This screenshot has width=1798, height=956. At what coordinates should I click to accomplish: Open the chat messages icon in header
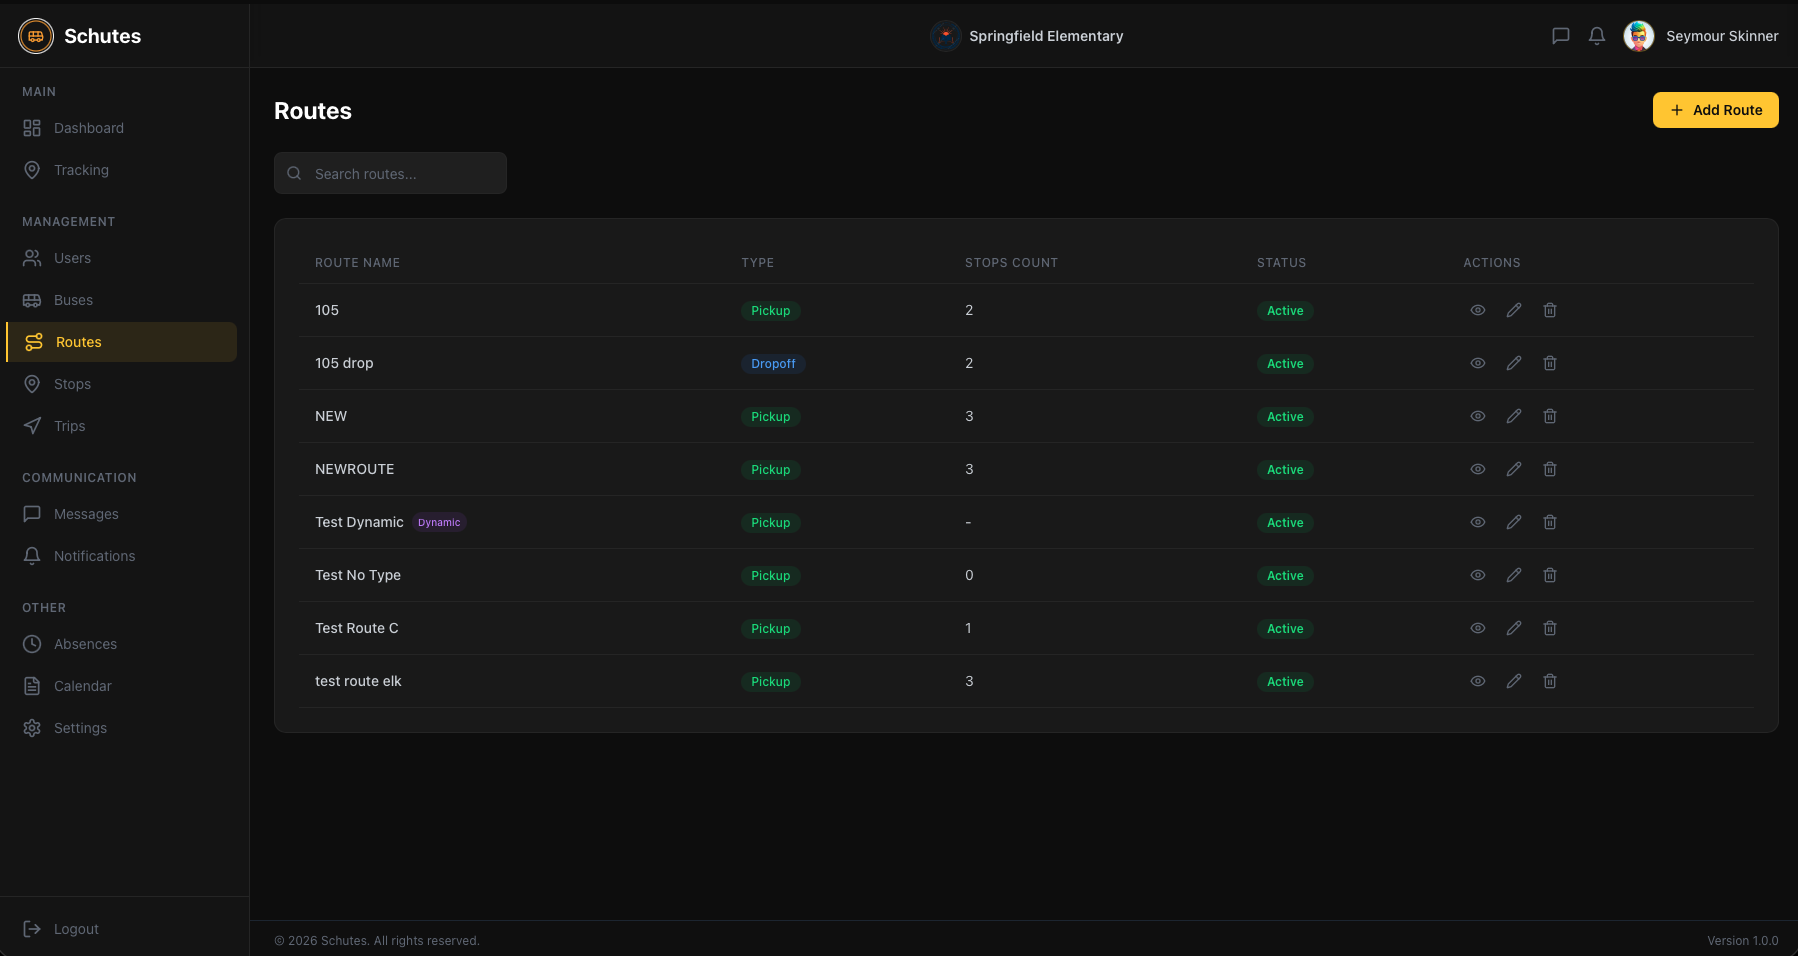tap(1560, 36)
